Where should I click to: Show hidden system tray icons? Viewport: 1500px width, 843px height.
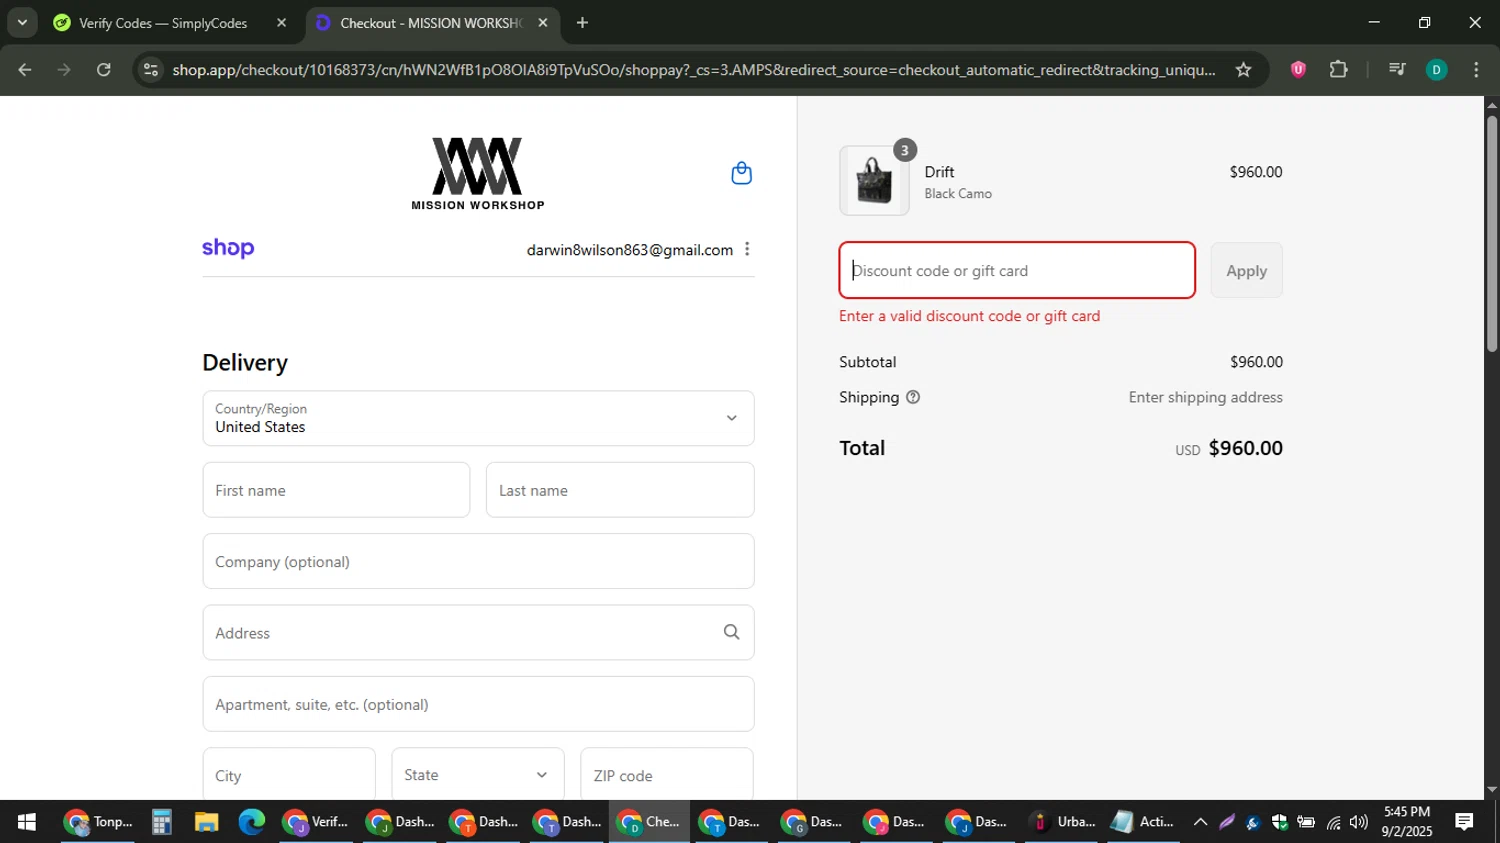1200,822
